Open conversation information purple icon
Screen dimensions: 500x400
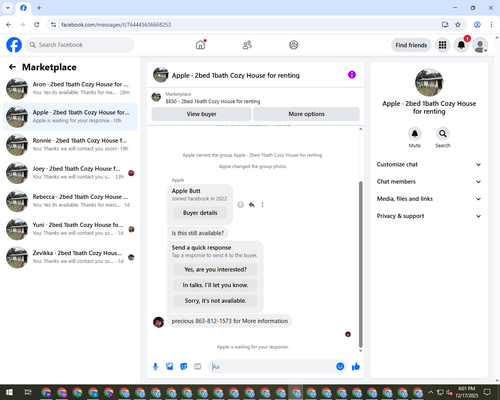click(x=352, y=75)
